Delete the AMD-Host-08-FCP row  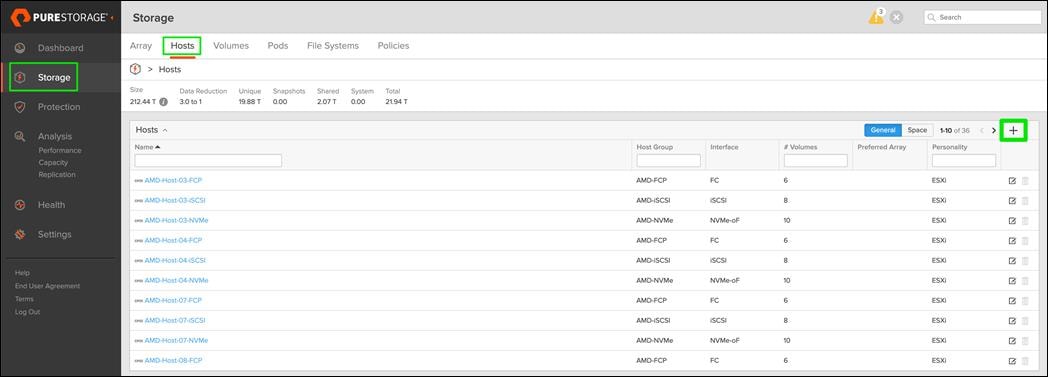pos(1025,361)
